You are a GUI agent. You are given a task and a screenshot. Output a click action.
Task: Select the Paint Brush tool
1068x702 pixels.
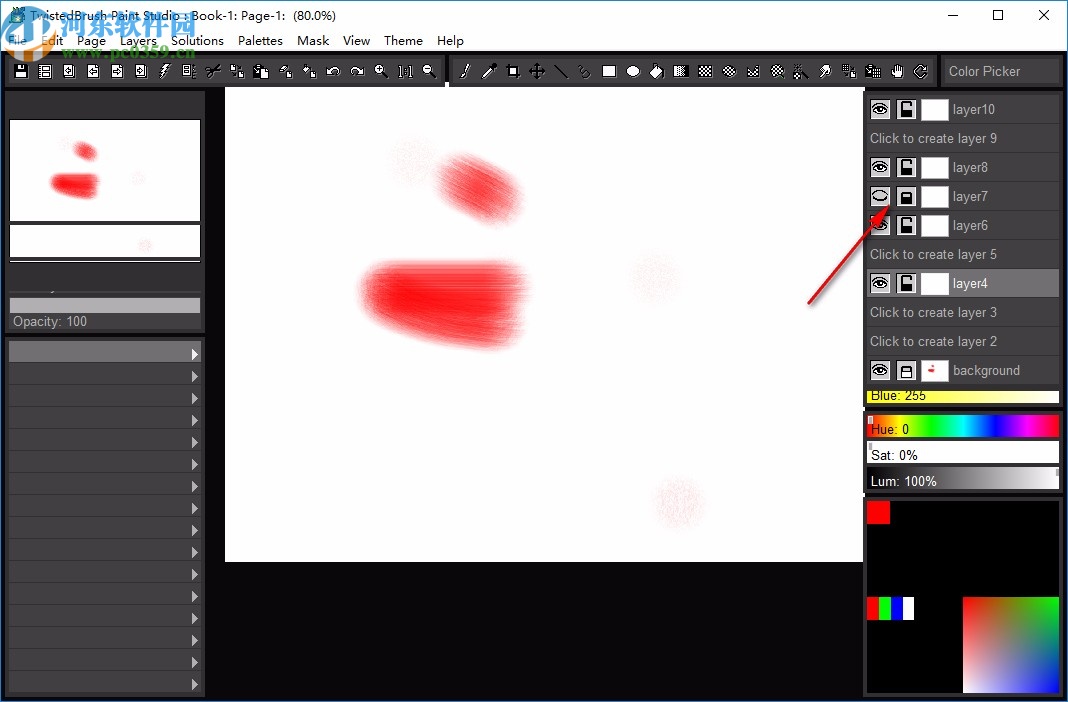465,72
